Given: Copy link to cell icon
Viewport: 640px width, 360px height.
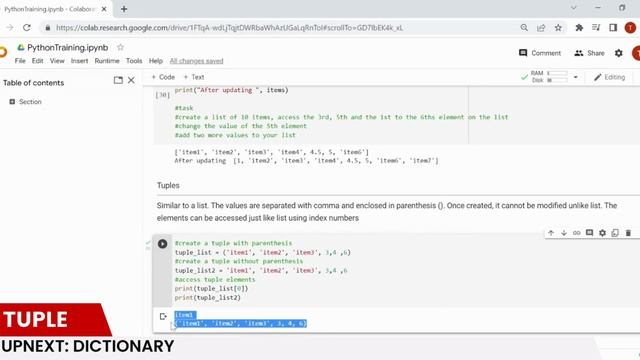Looking at the screenshot, I should [576, 233].
